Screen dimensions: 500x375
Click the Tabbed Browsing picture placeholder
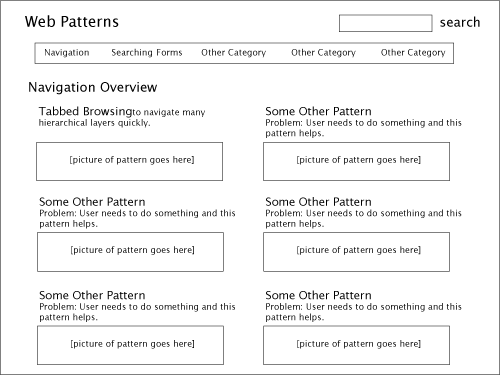click(129, 162)
